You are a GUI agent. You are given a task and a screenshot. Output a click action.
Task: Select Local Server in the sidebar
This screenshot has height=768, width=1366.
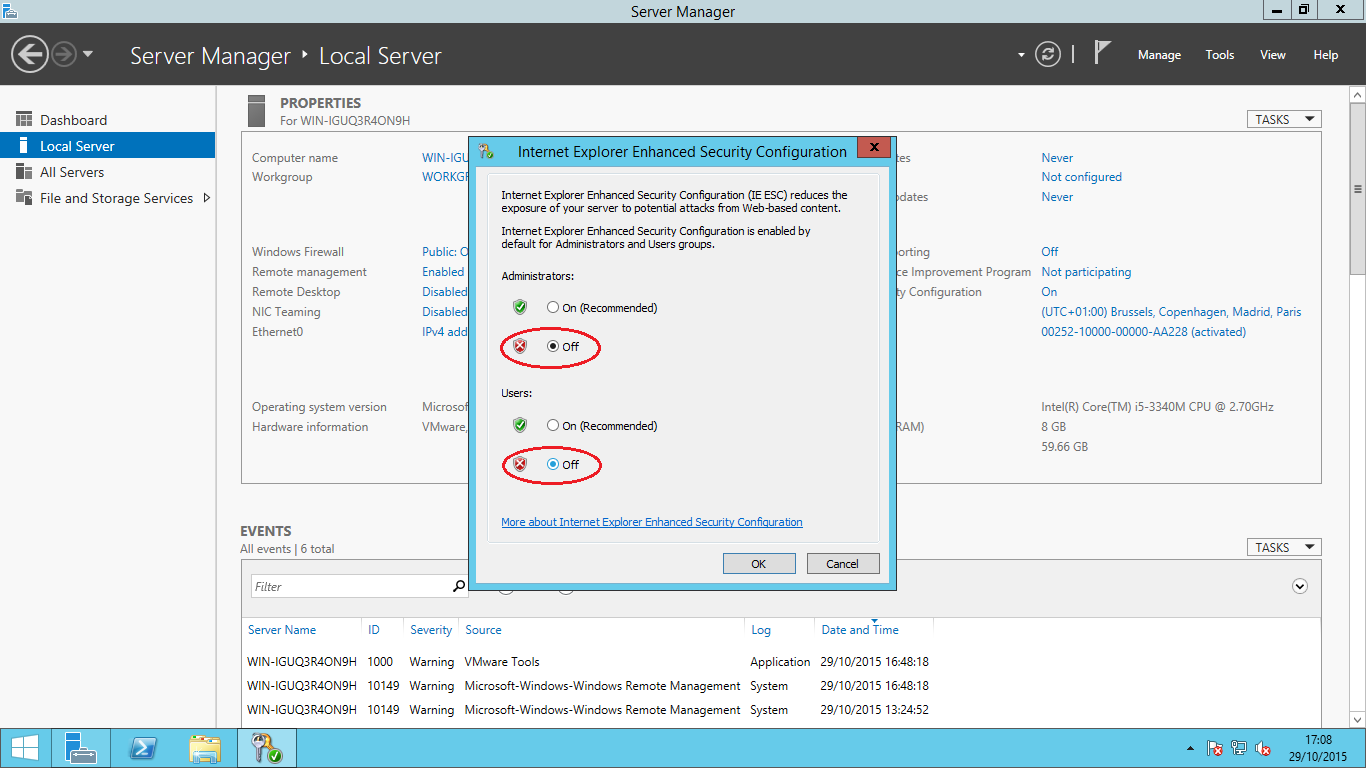coord(107,146)
